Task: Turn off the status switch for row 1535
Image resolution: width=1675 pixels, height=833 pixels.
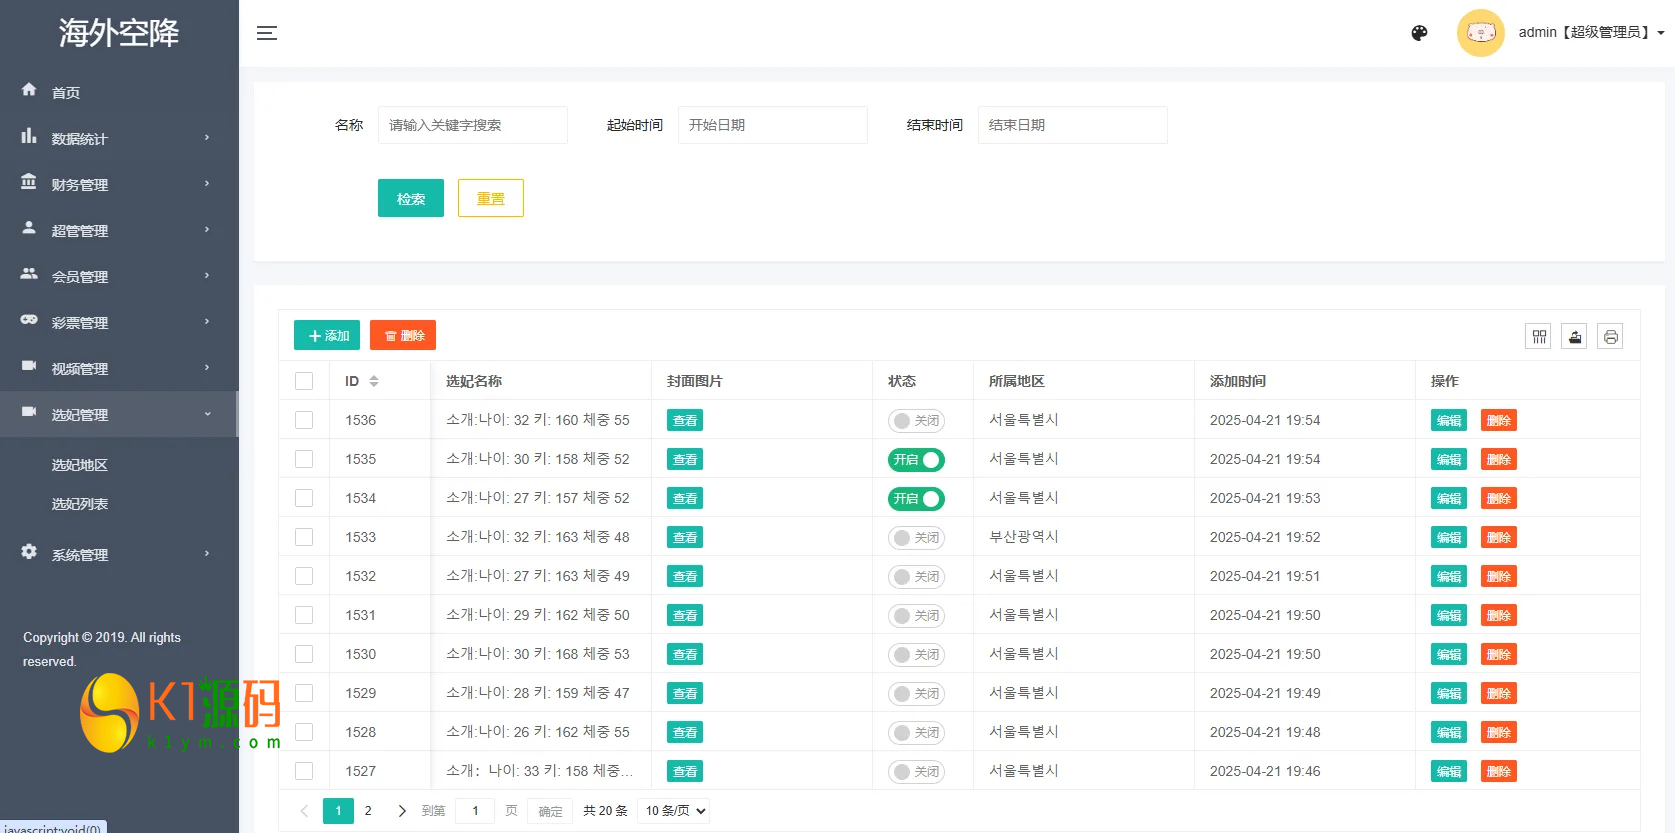Action: tap(916, 460)
